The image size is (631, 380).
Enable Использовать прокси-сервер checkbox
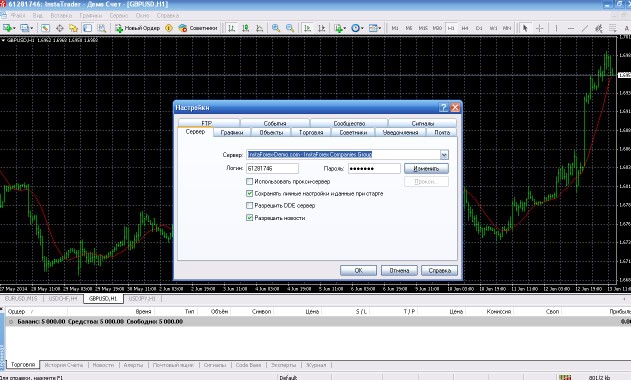click(250, 182)
